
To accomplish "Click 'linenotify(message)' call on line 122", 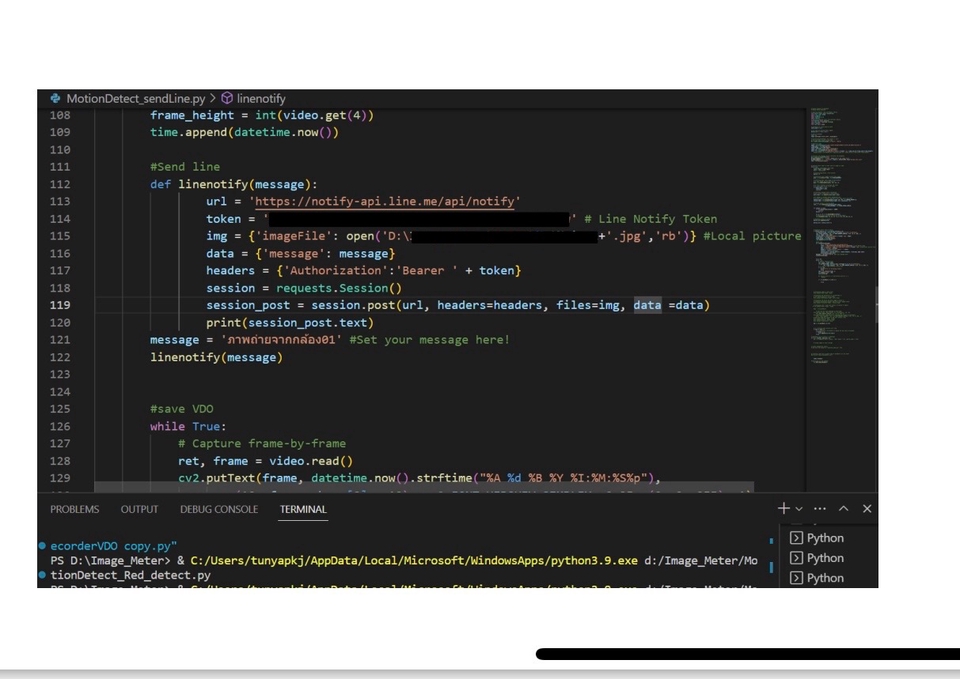I will click(x=216, y=358).
